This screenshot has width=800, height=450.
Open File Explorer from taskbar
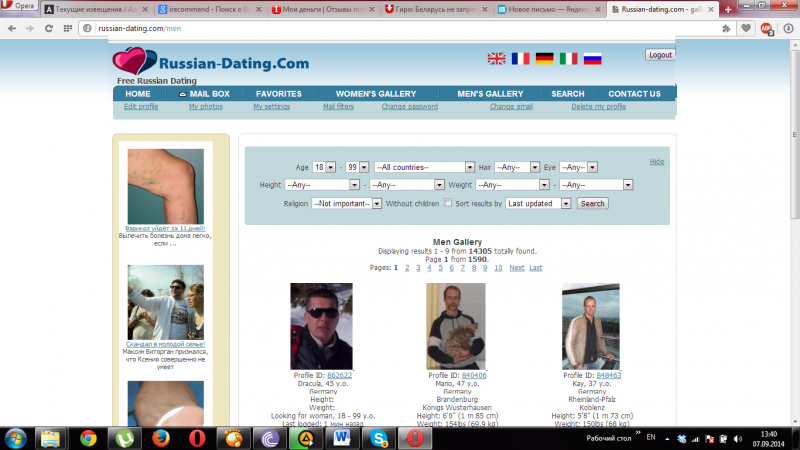pyautogui.click(x=50, y=439)
